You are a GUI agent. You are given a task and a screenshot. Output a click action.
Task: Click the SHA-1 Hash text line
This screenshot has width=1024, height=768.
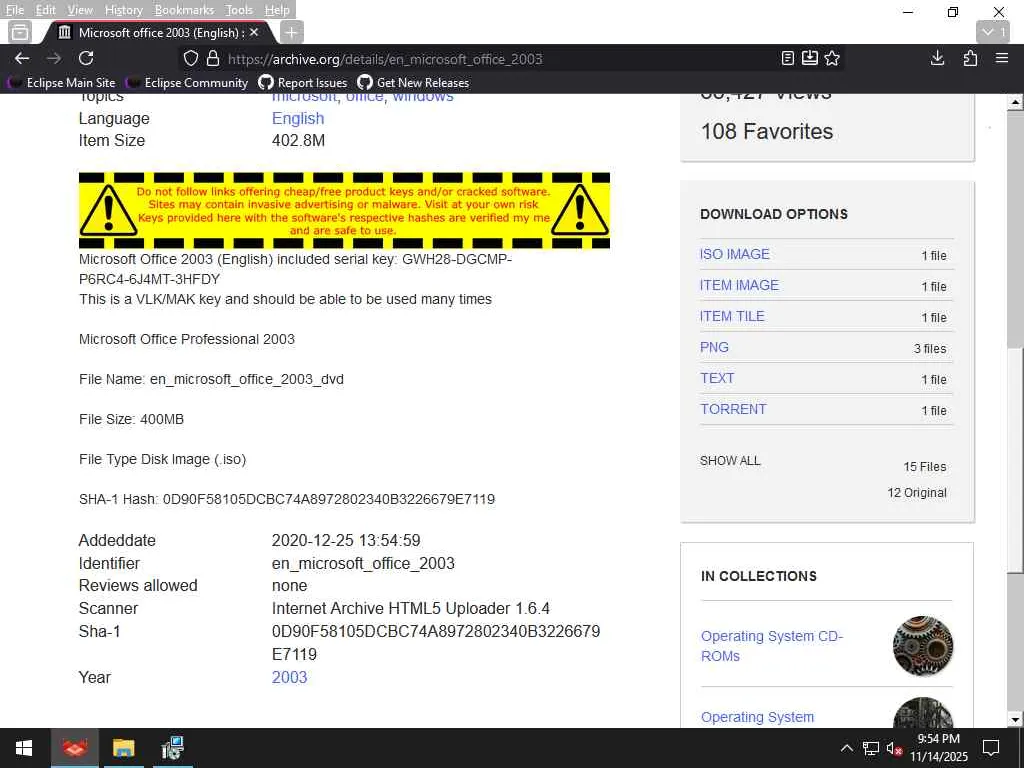pyautogui.click(x=287, y=499)
